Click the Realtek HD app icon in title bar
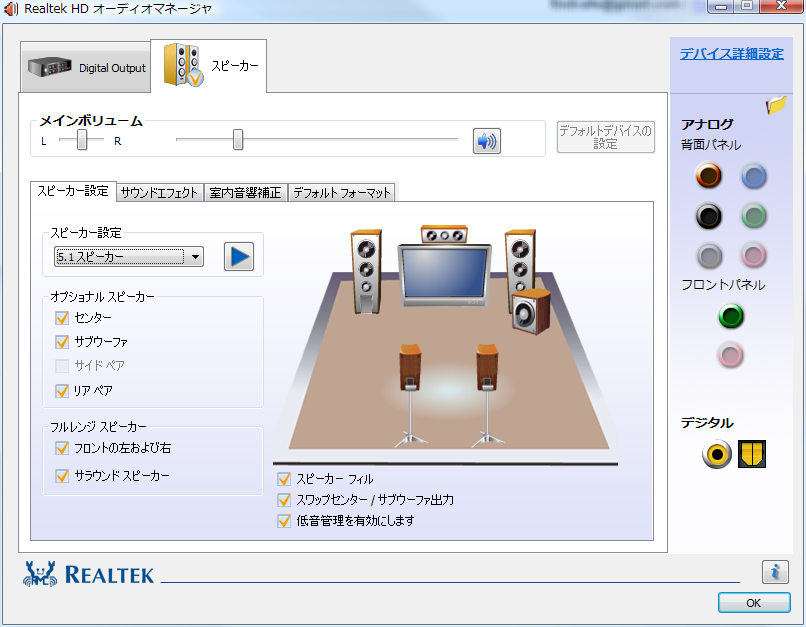The height and width of the screenshot is (627, 806). (11, 9)
